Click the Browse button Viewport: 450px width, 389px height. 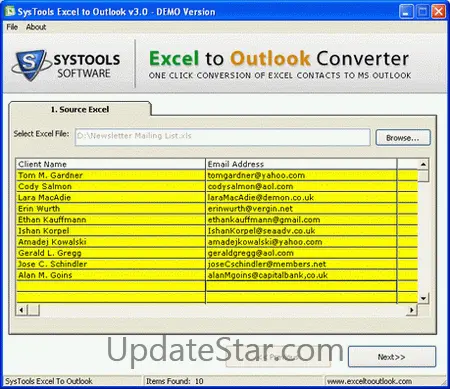(403, 138)
